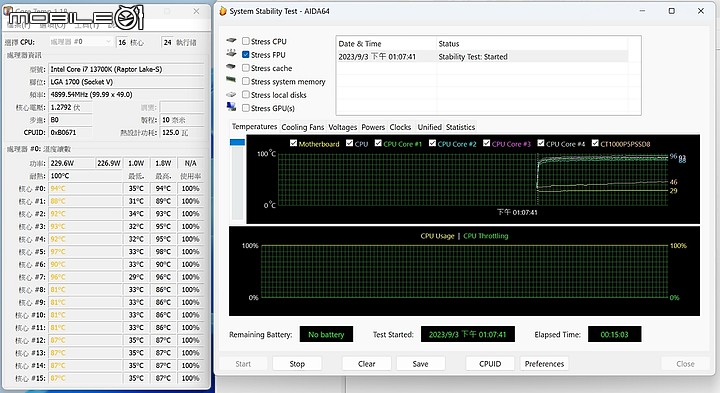
Task: Click the Core #15 87°C temperature reading
Action: [x=85, y=378]
